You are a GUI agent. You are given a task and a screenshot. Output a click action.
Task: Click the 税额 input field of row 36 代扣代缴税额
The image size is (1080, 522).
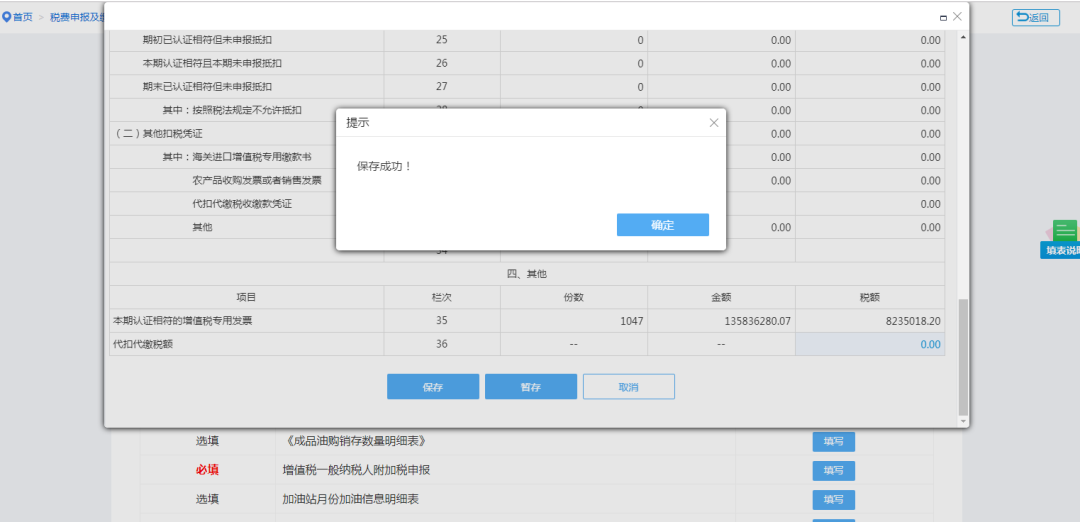[x=870, y=344]
